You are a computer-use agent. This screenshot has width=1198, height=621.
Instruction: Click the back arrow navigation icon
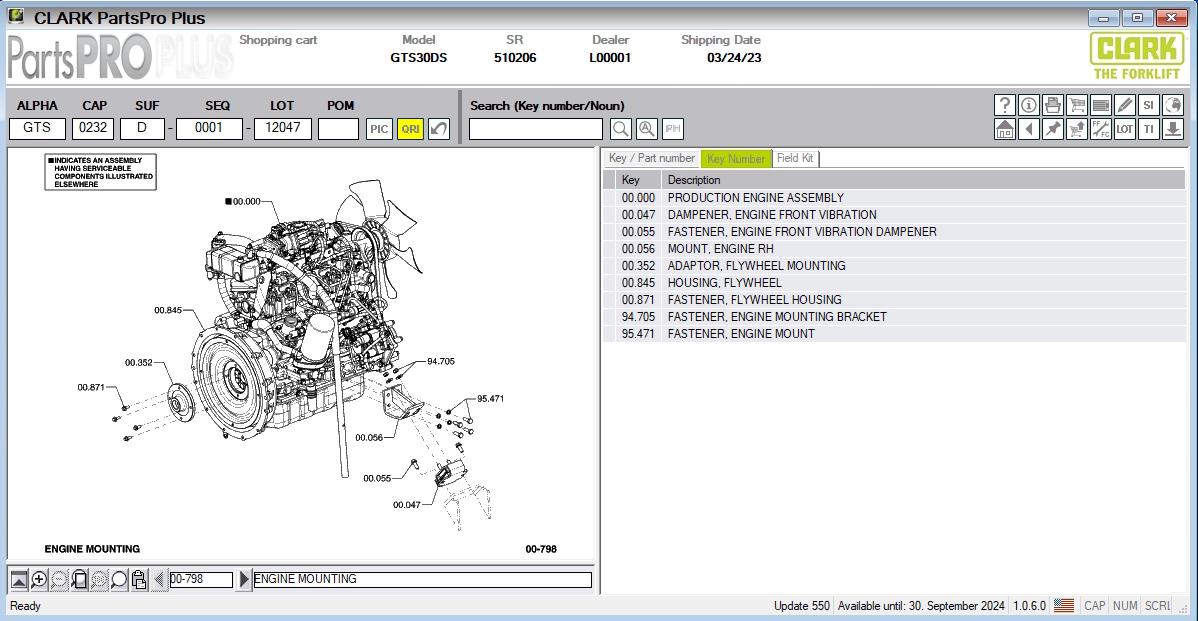tap(1028, 128)
